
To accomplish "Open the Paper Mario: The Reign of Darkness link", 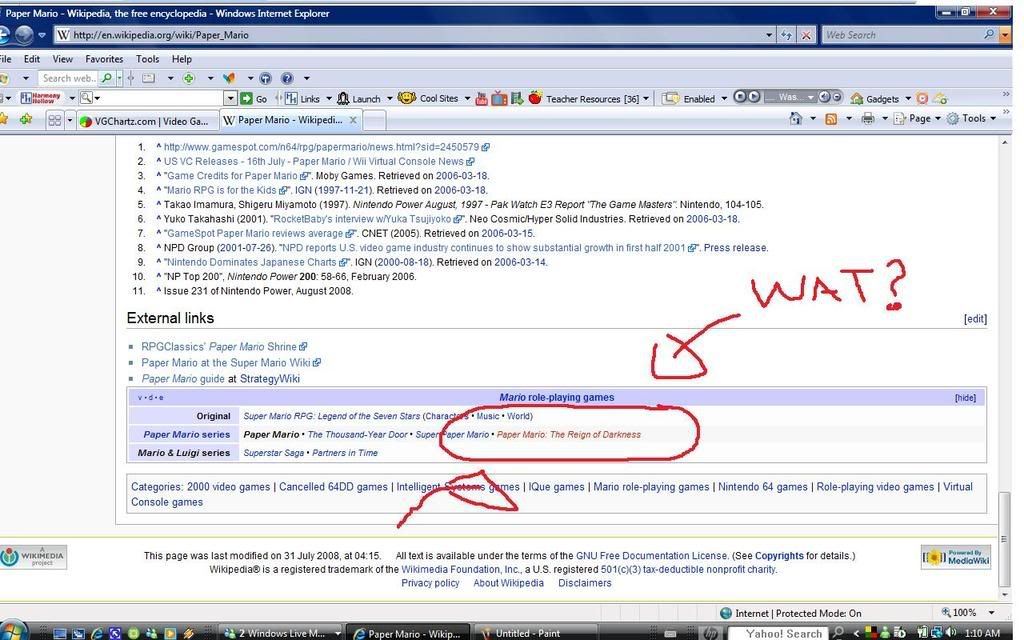I will 568,435.
